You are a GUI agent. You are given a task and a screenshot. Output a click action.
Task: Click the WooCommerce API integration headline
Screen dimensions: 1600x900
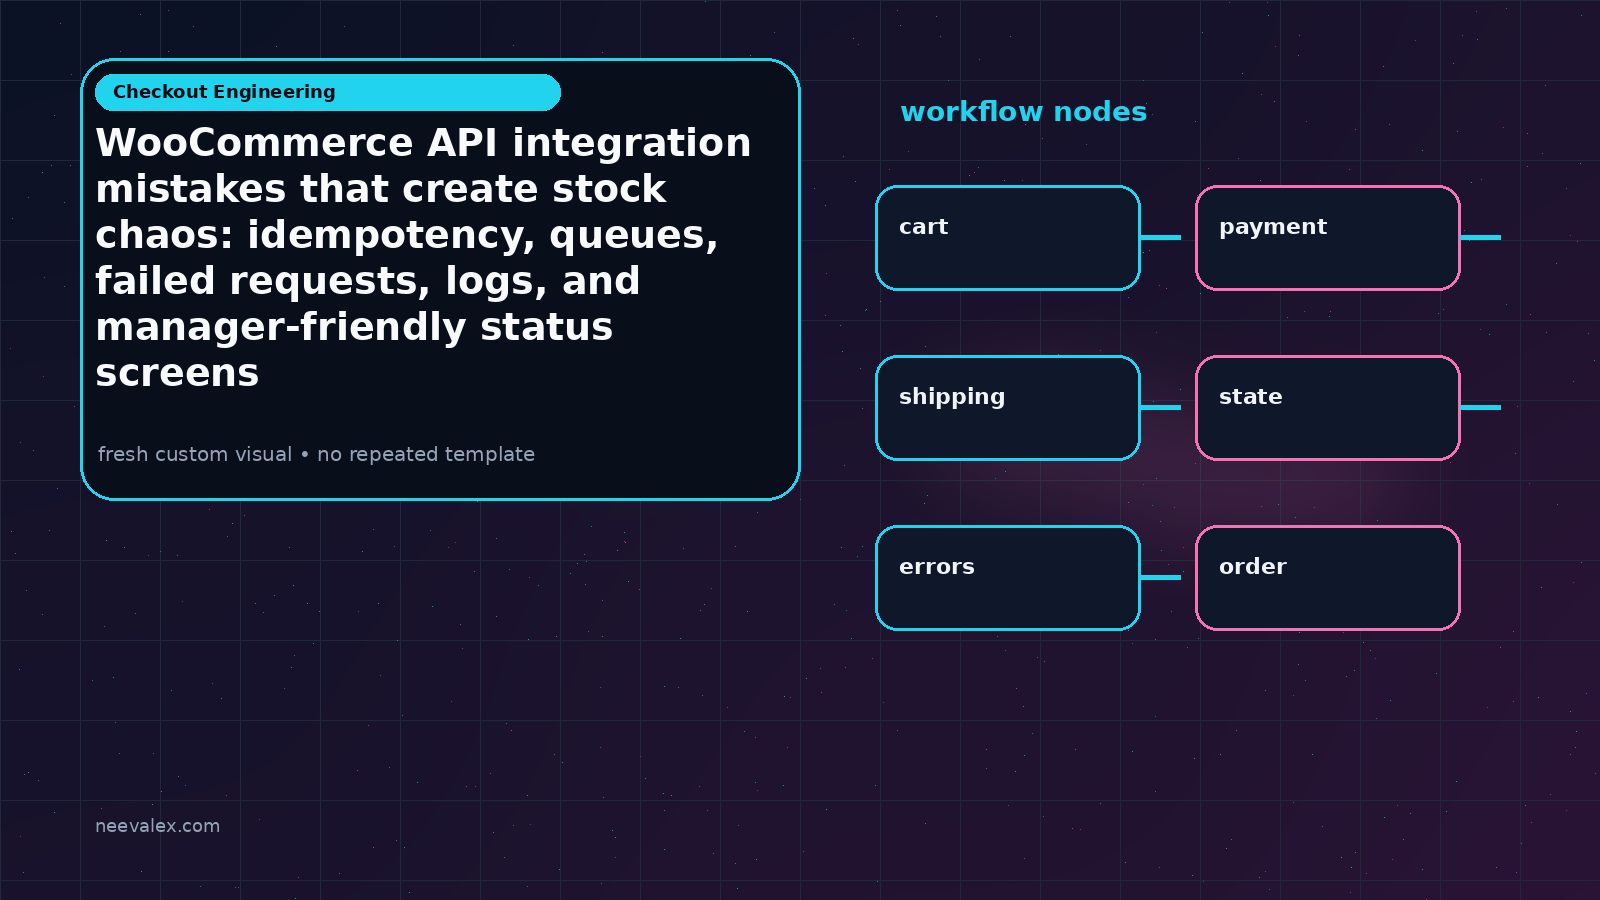(423, 258)
